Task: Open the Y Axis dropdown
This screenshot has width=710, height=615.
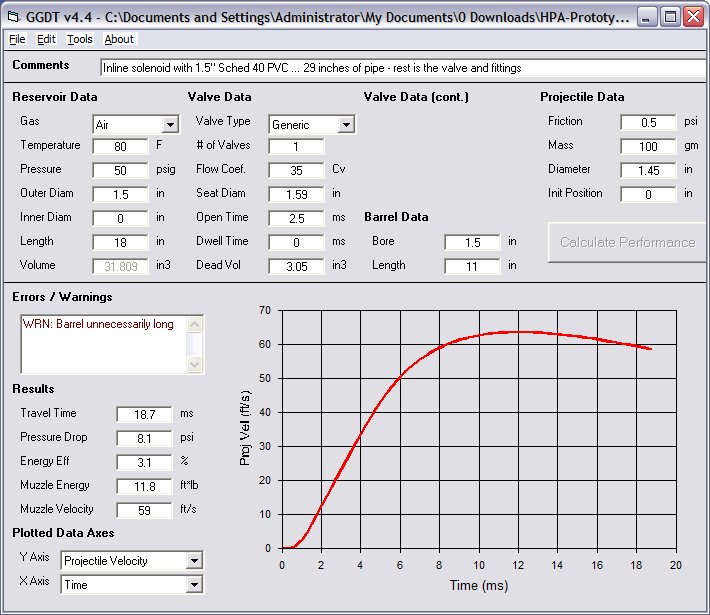Action: point(194,561)
